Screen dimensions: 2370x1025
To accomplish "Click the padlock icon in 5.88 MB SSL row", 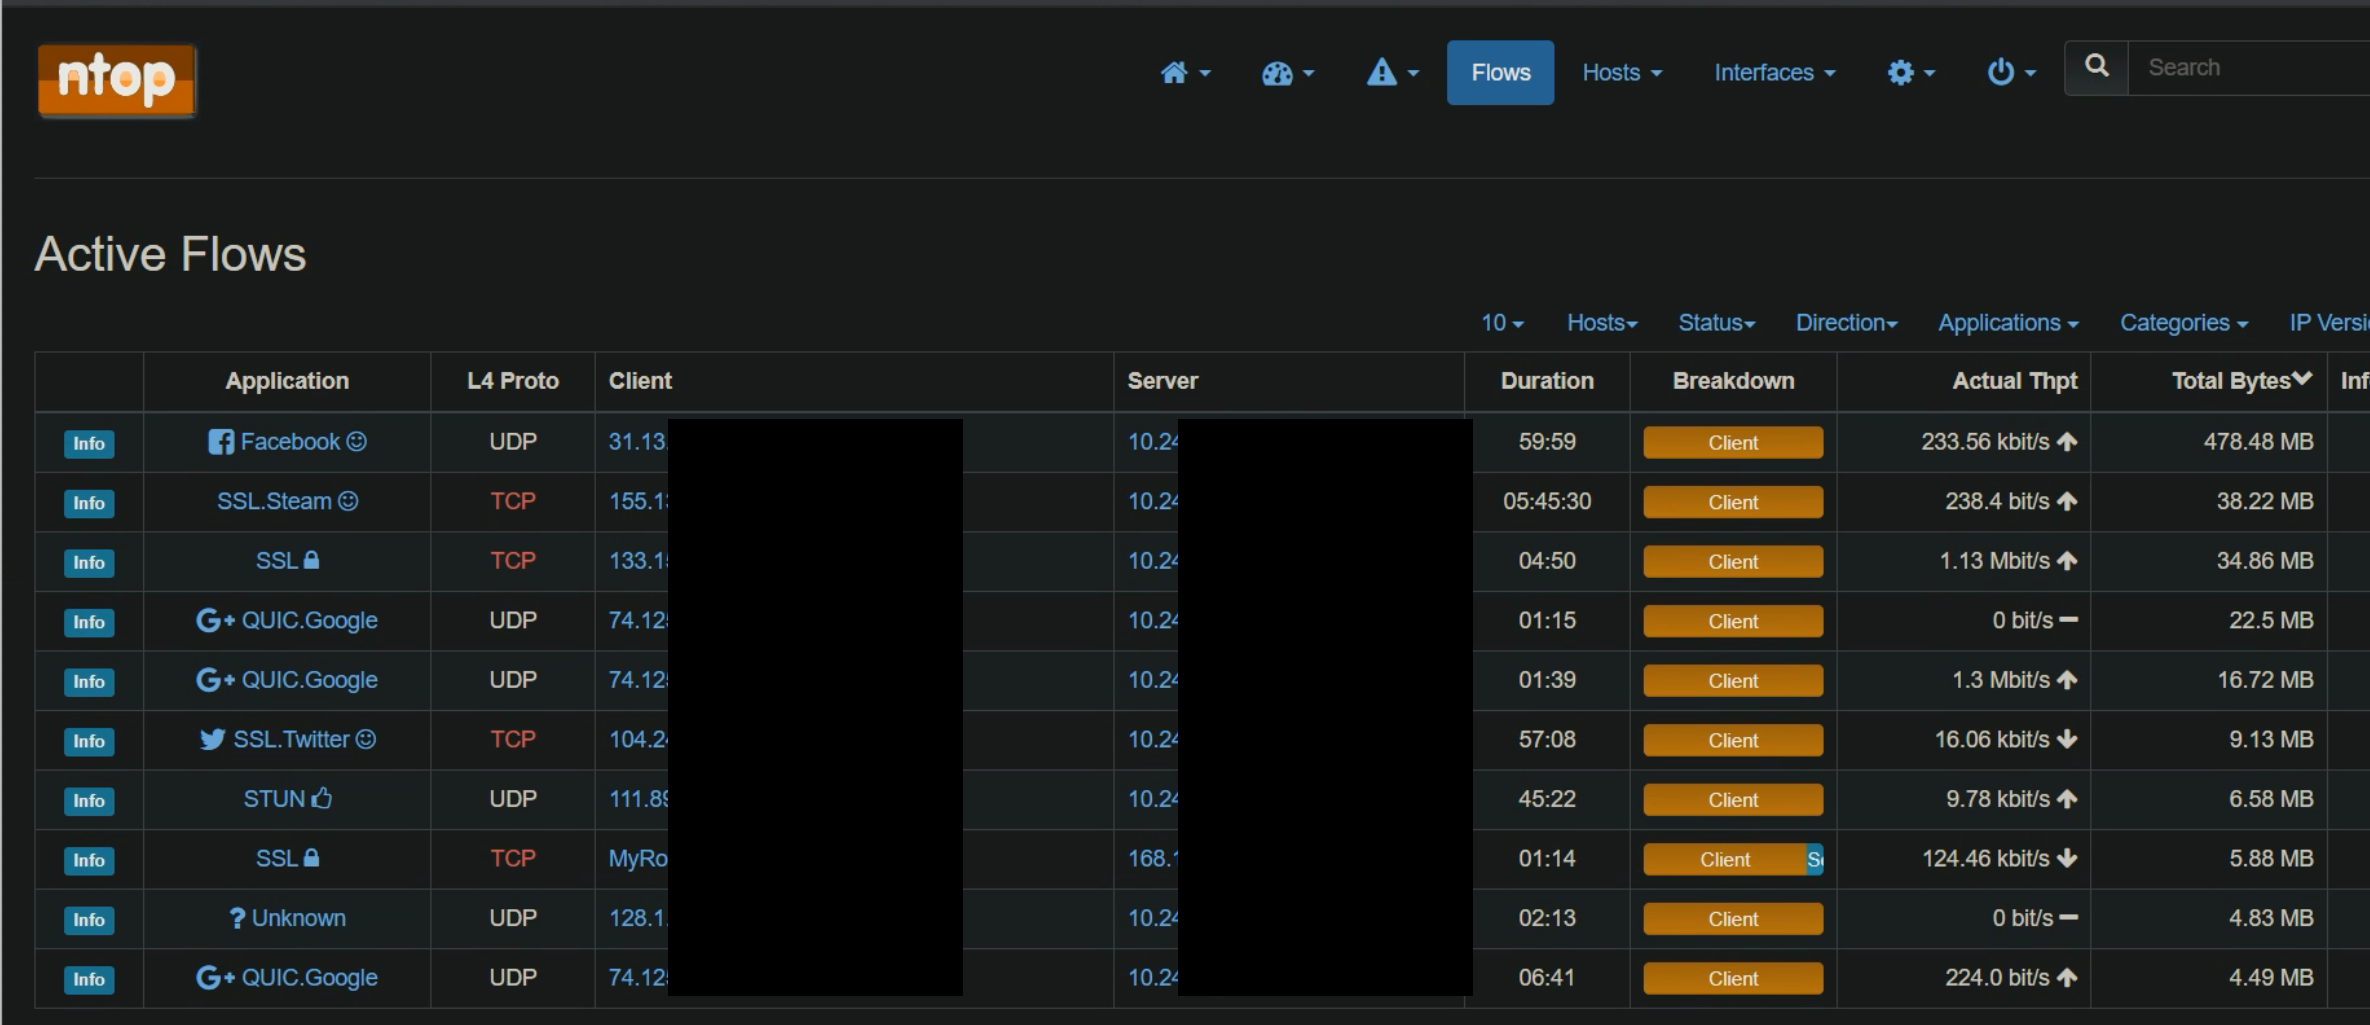I will (x=311, y=858).
